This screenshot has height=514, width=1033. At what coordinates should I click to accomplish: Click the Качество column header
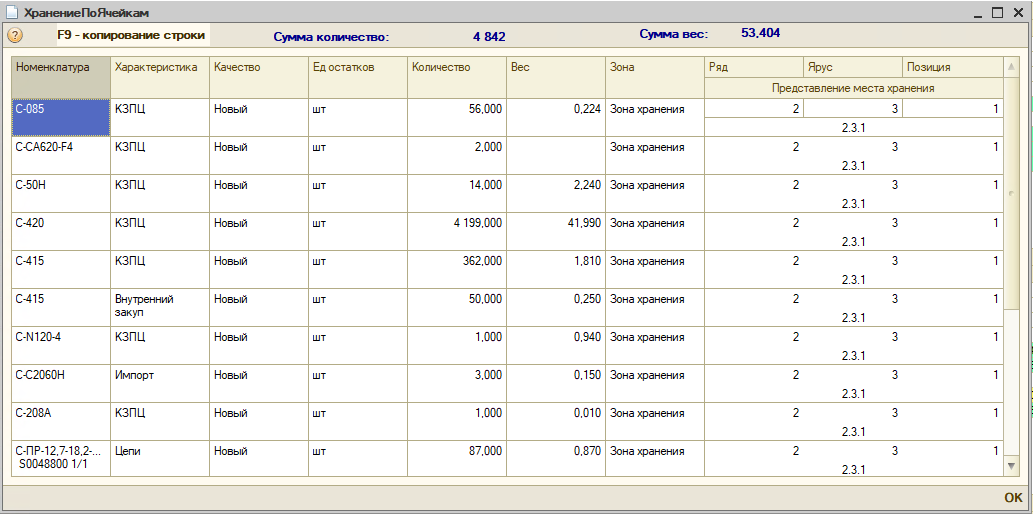click(259, 78)
